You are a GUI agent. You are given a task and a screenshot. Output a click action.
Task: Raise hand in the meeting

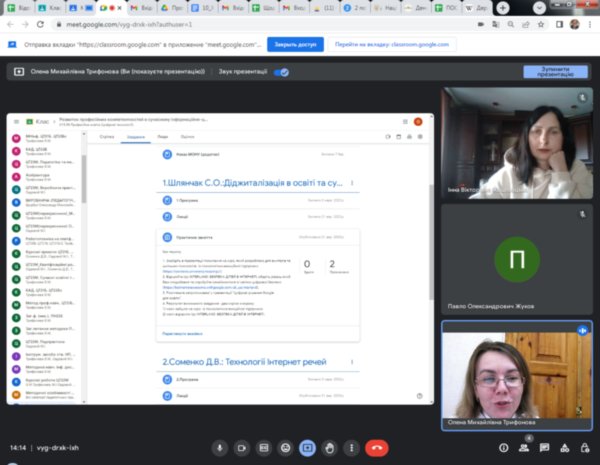330,448
